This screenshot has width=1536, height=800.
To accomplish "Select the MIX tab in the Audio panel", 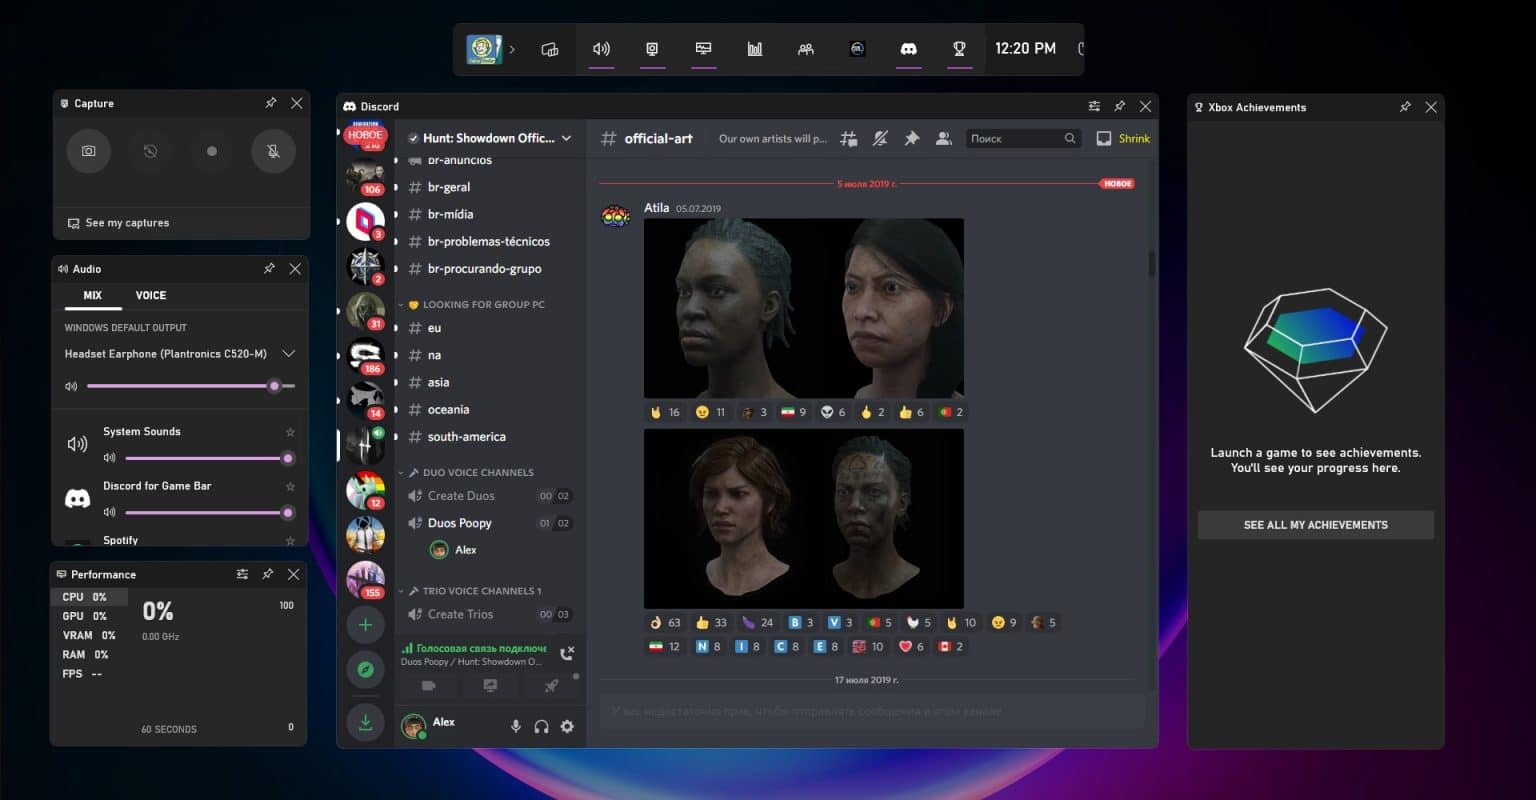I will pos(91,295).
